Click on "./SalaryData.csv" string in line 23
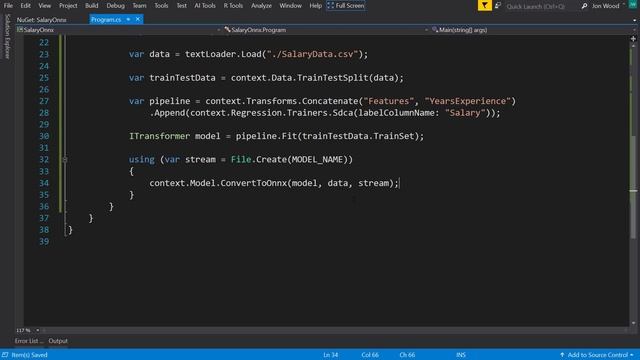Screen dimensions: 640x360 coord(312,54)
